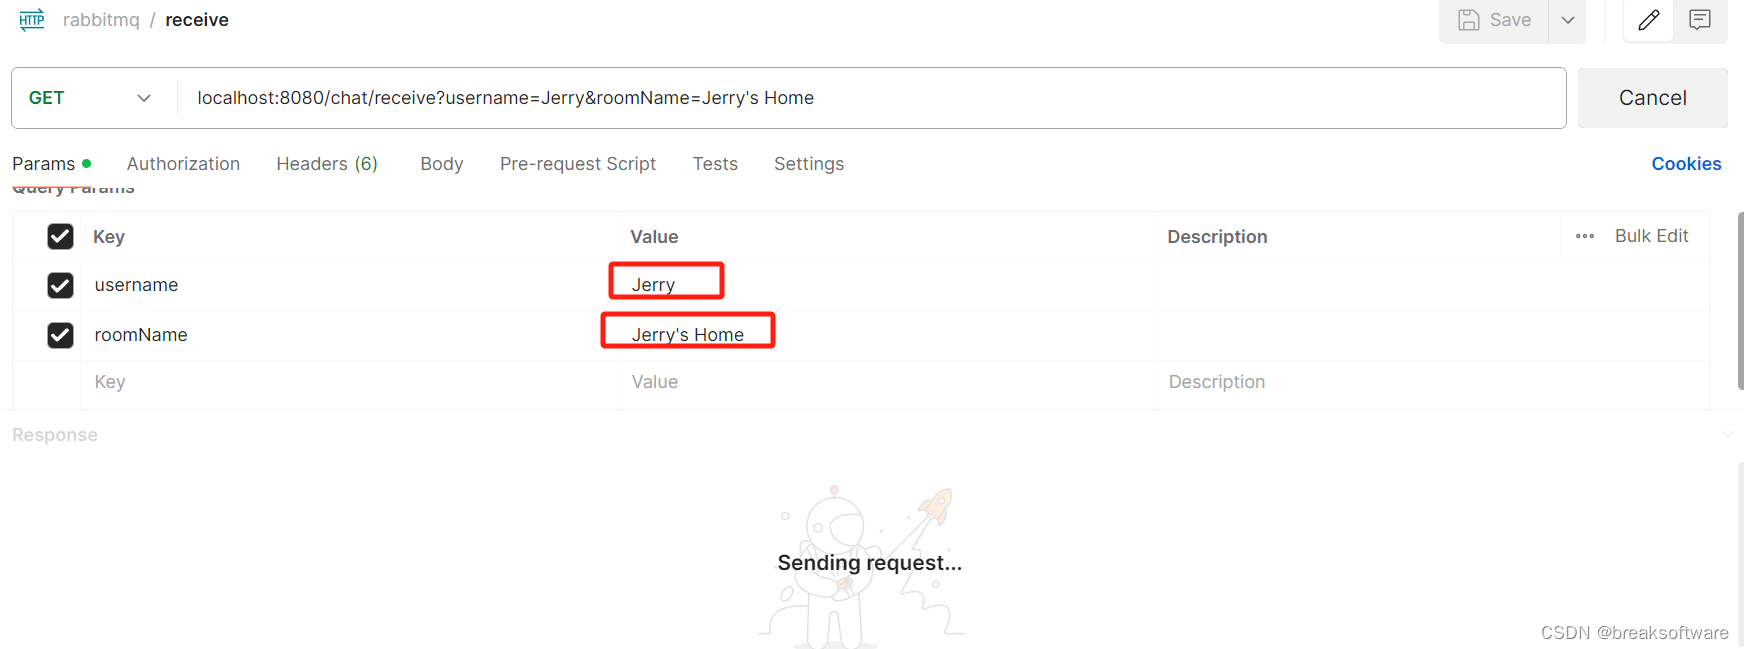Uncheck the username parameter checkbox
Image resolution: width=1744 pixels, height=649 pixels.
click(x=60, y=286)
